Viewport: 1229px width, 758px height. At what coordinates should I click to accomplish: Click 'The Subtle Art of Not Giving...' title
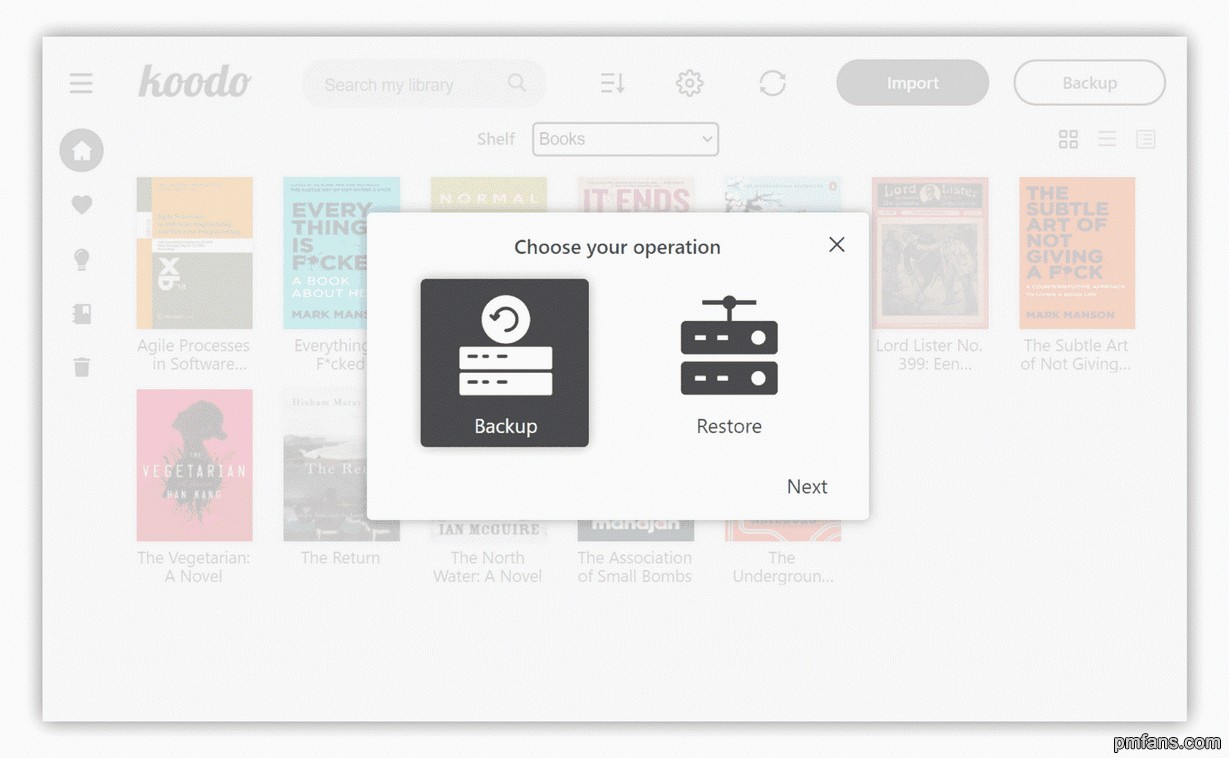coord(1077,355)
